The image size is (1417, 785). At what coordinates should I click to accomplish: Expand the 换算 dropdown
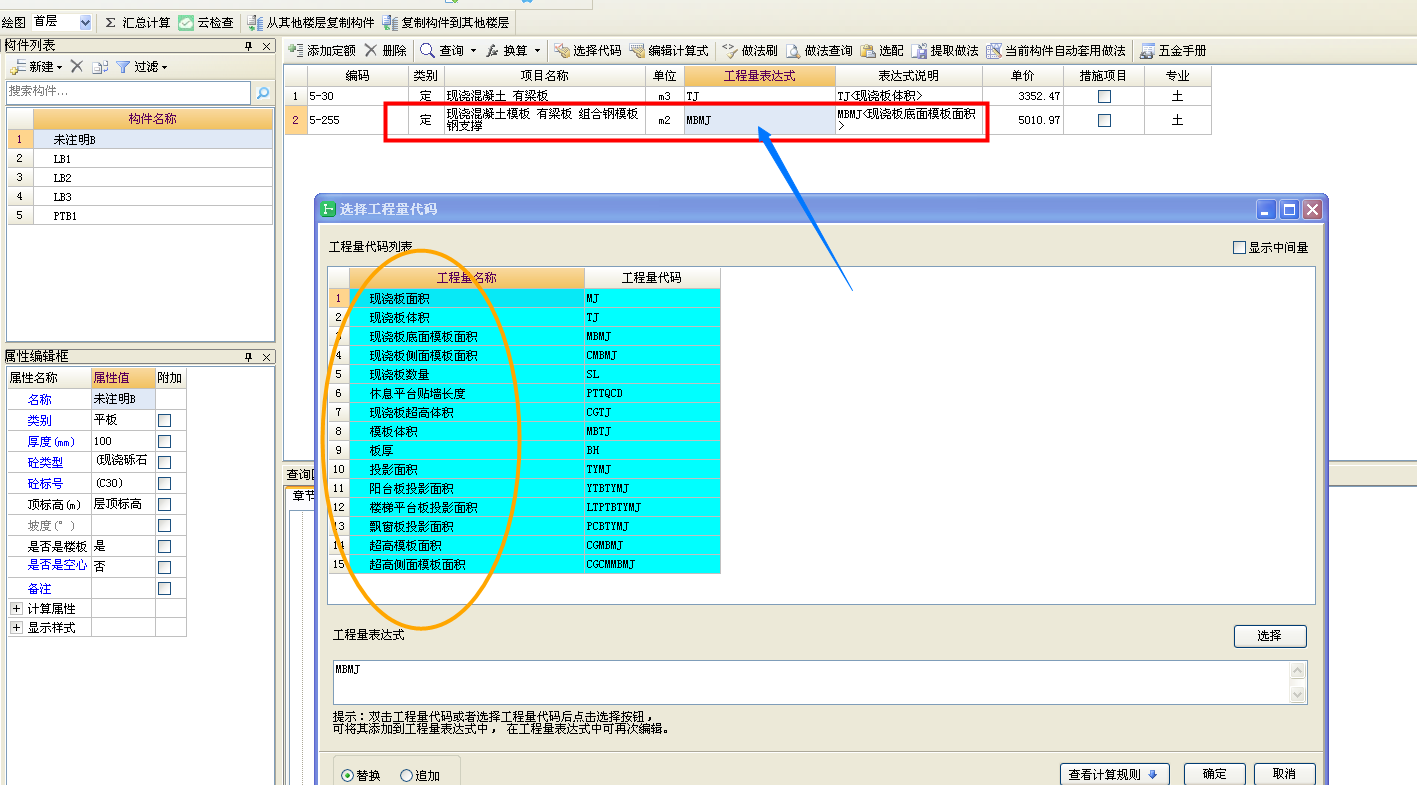tap(537, 50)
